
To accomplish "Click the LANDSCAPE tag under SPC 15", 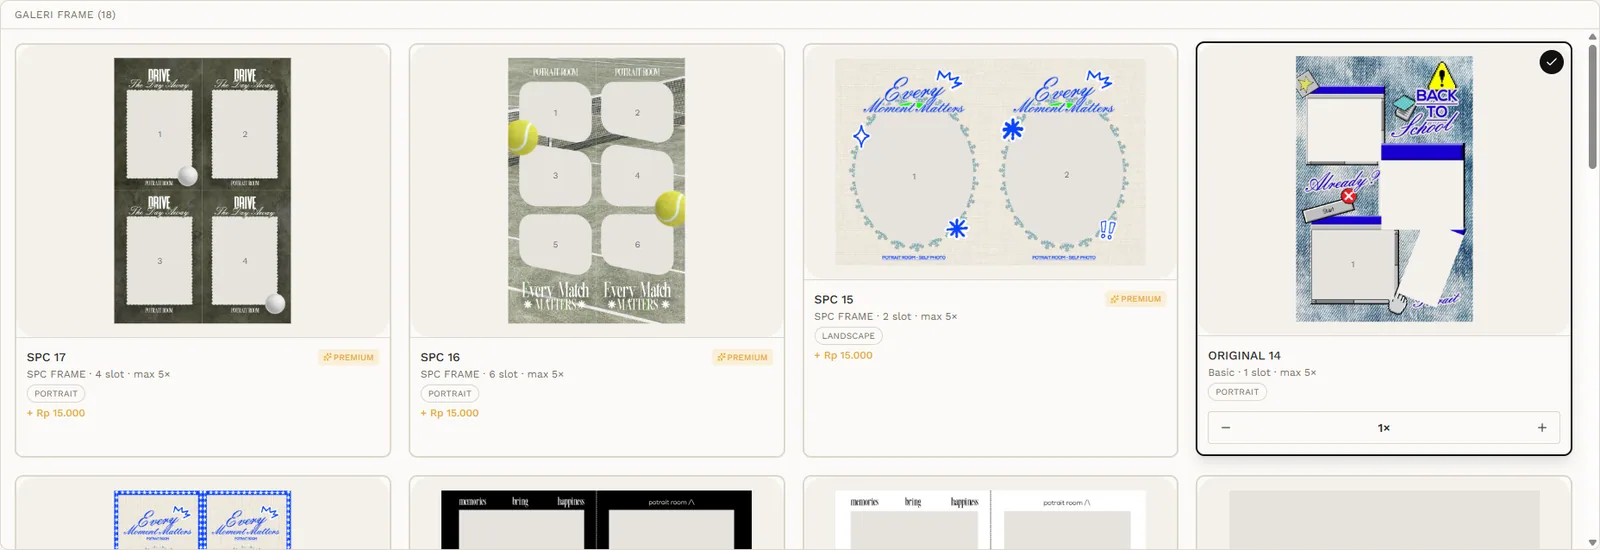I will [848, 336].
